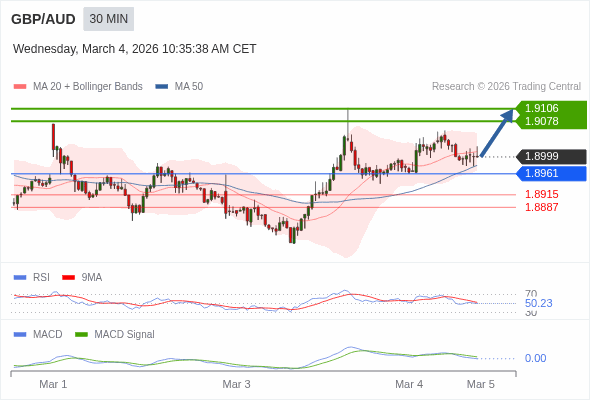
Task: Click the 30 MIN timeframe badge
Action: click(108, 19)
